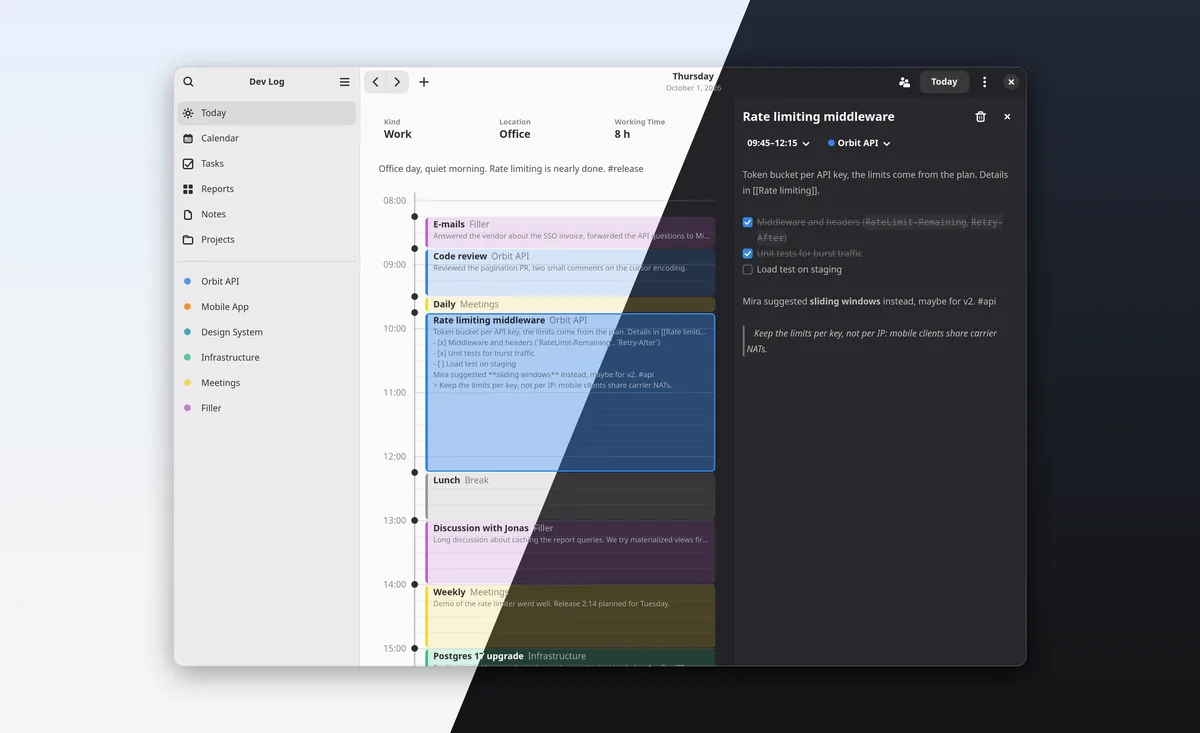The width and height of the screenshot is (1200, 733).
Task: Click the Token bucket description text
Action: pos(875,182)
